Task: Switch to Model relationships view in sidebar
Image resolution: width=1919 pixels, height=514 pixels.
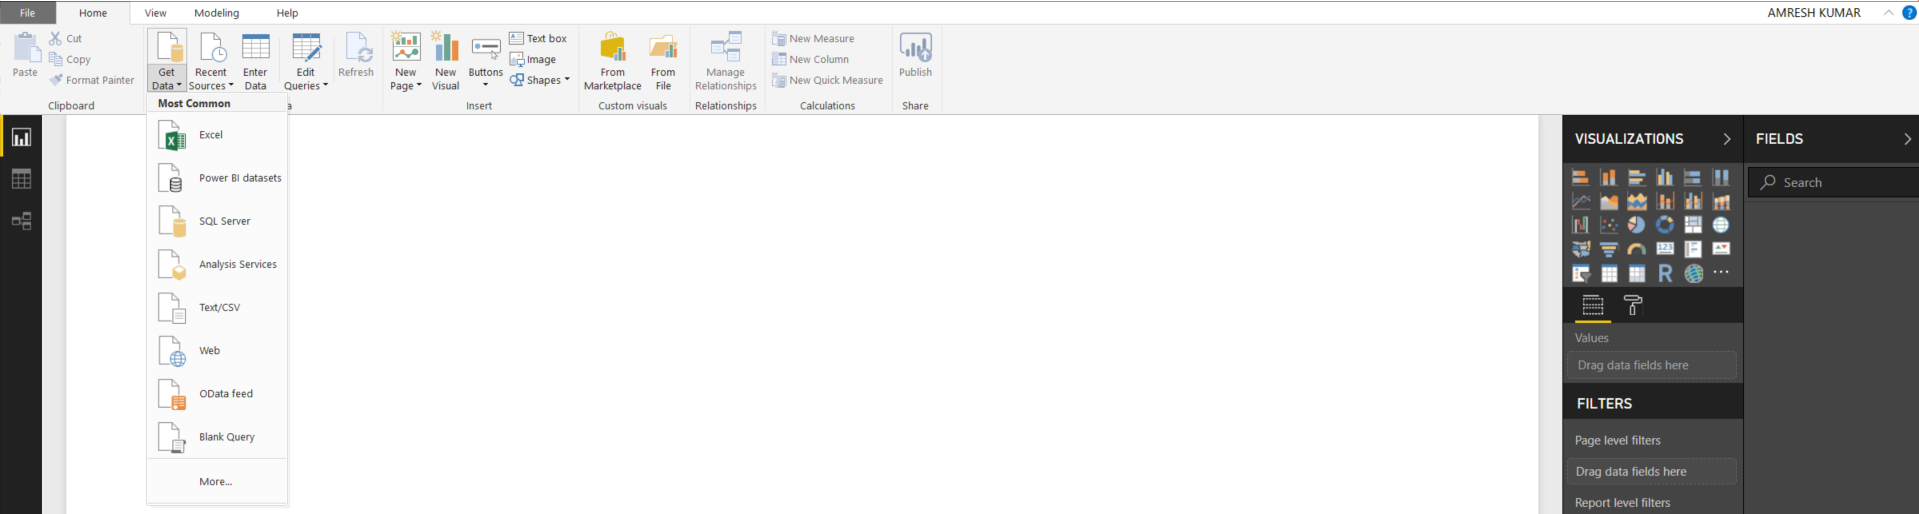Action: tap(21, 221)
